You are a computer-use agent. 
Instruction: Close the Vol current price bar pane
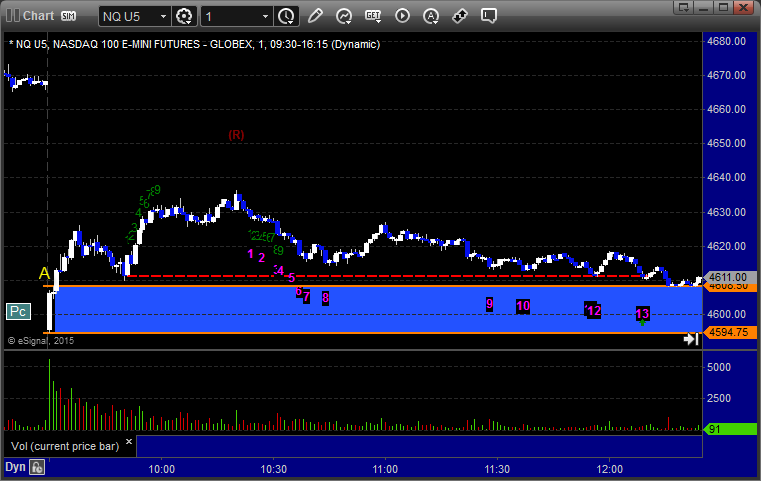pyautogui.click(x=129, y=442)
